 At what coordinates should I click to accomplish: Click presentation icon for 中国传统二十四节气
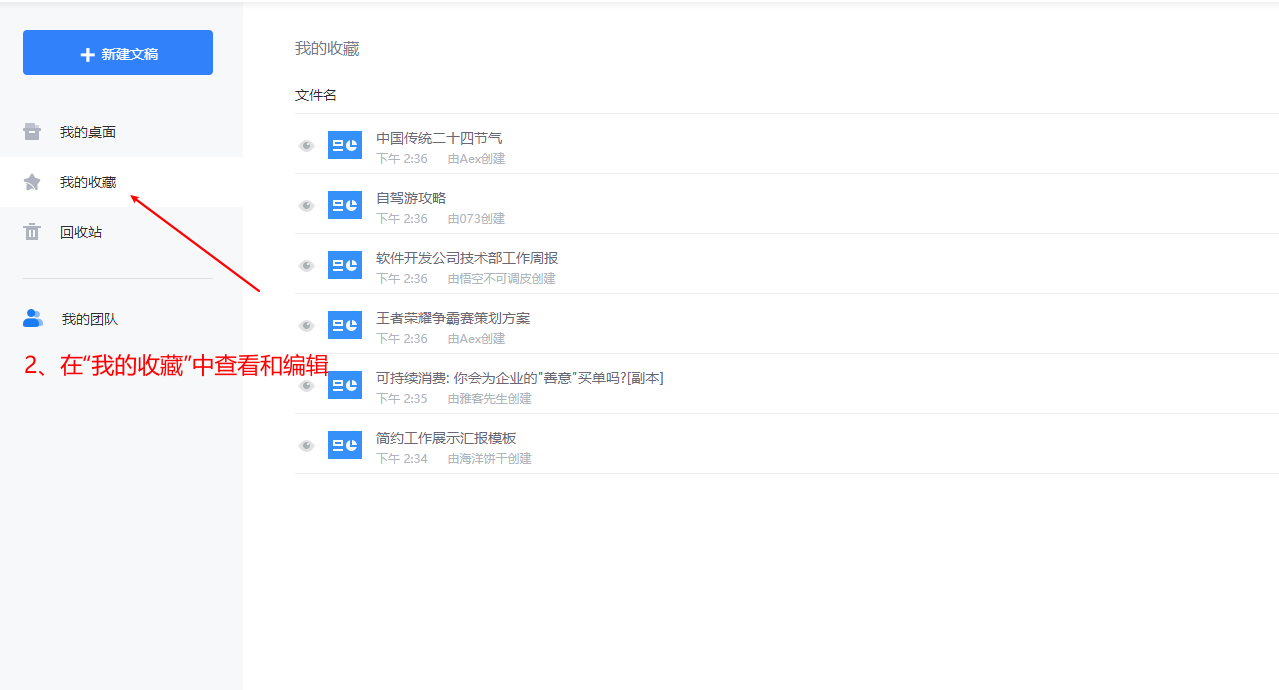pyautogui.click(x=345, y=146)
